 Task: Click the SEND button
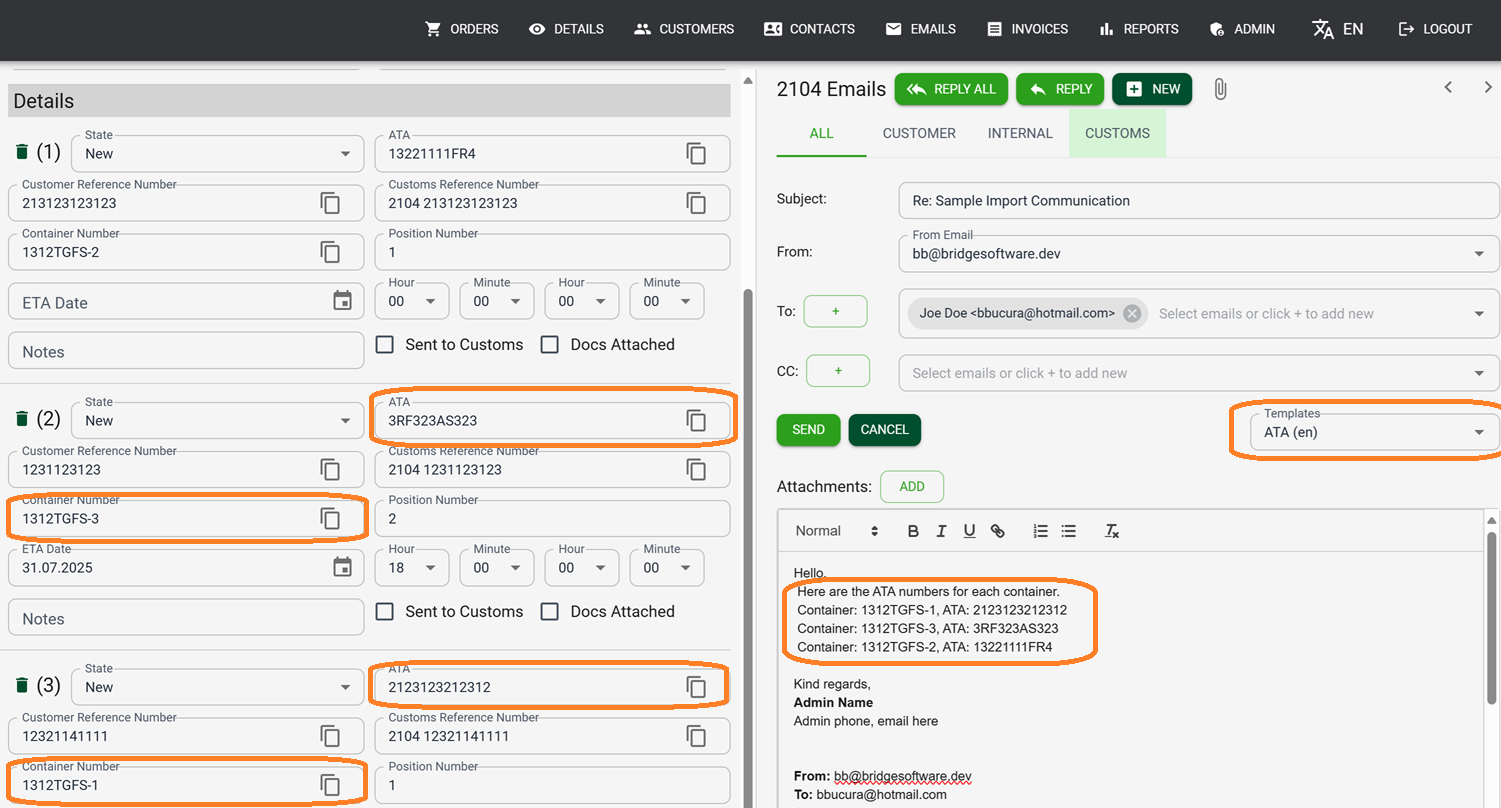click(x=808, y=430)
